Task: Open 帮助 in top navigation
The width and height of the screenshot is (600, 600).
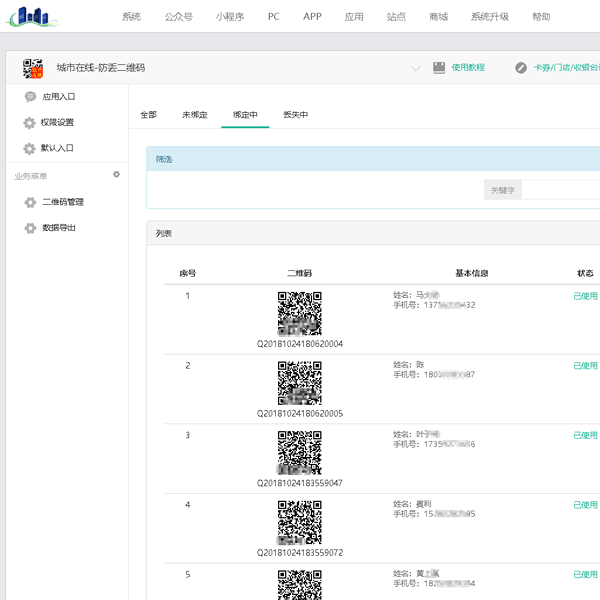Action: [x=541, y=17]
